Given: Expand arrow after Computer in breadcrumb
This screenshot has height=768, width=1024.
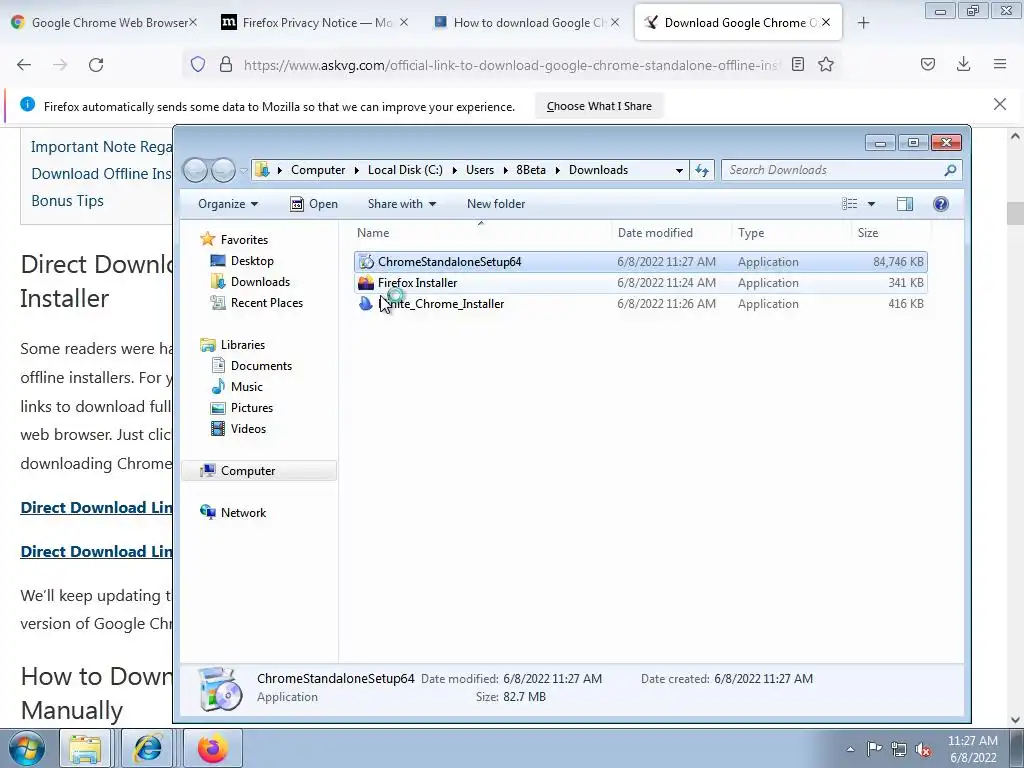Looking at the screenshot, I should point(357,170).
